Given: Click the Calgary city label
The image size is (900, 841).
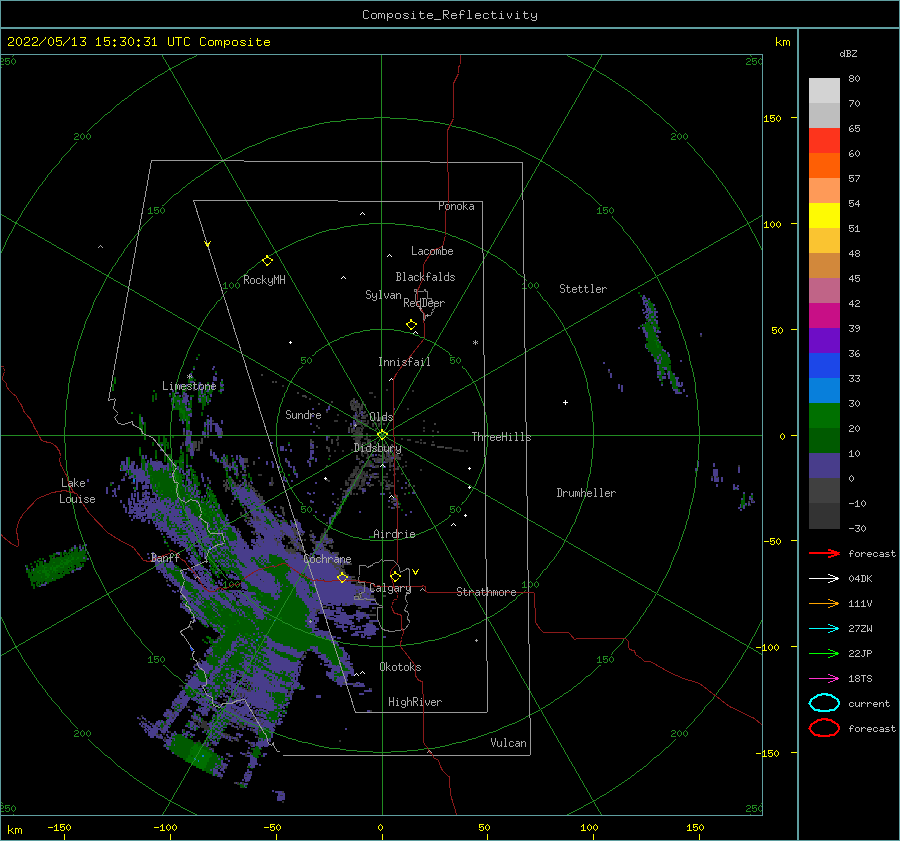Looking at the screenshot, I should coord(390,588).
